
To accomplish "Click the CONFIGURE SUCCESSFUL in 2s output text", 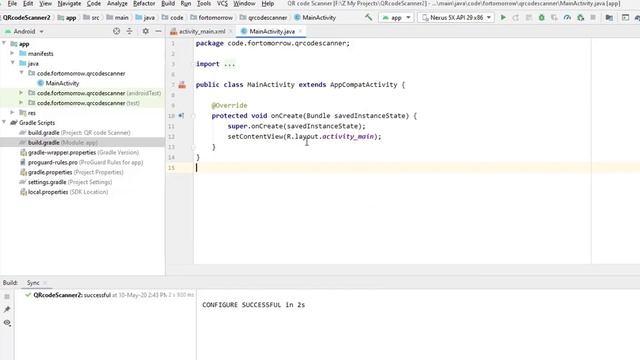I will 253,304.
